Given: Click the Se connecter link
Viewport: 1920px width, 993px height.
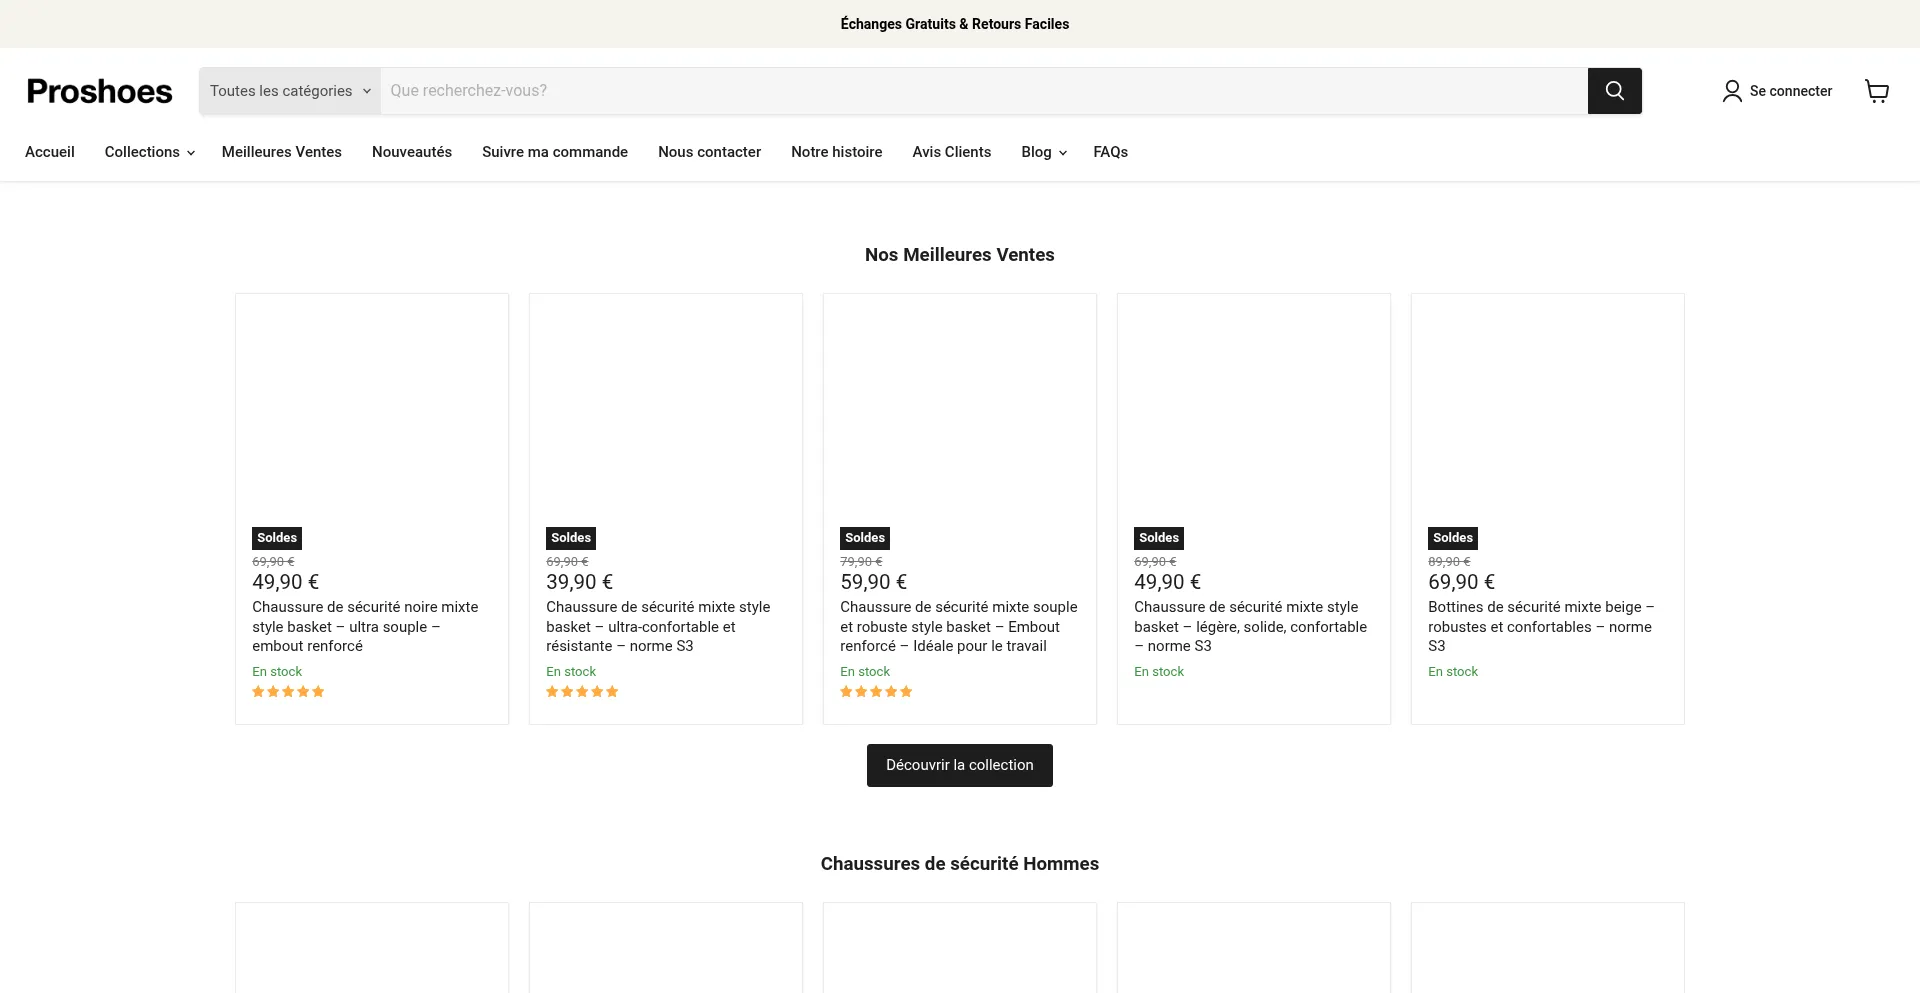Looking at the screenshot, I should [1790, 91].
